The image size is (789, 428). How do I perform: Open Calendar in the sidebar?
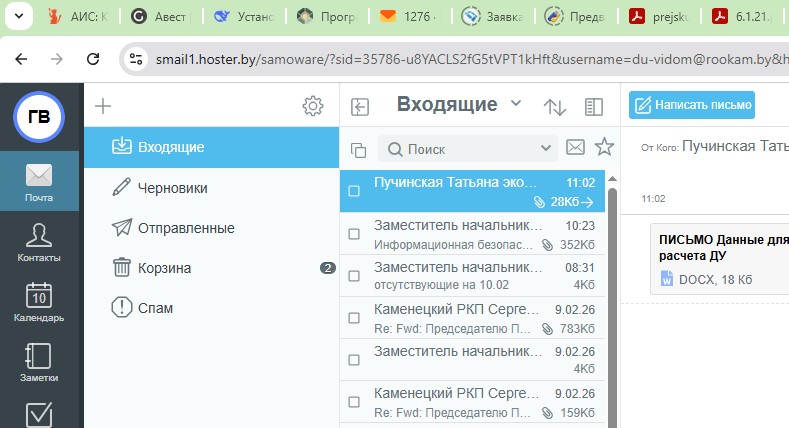39,302
